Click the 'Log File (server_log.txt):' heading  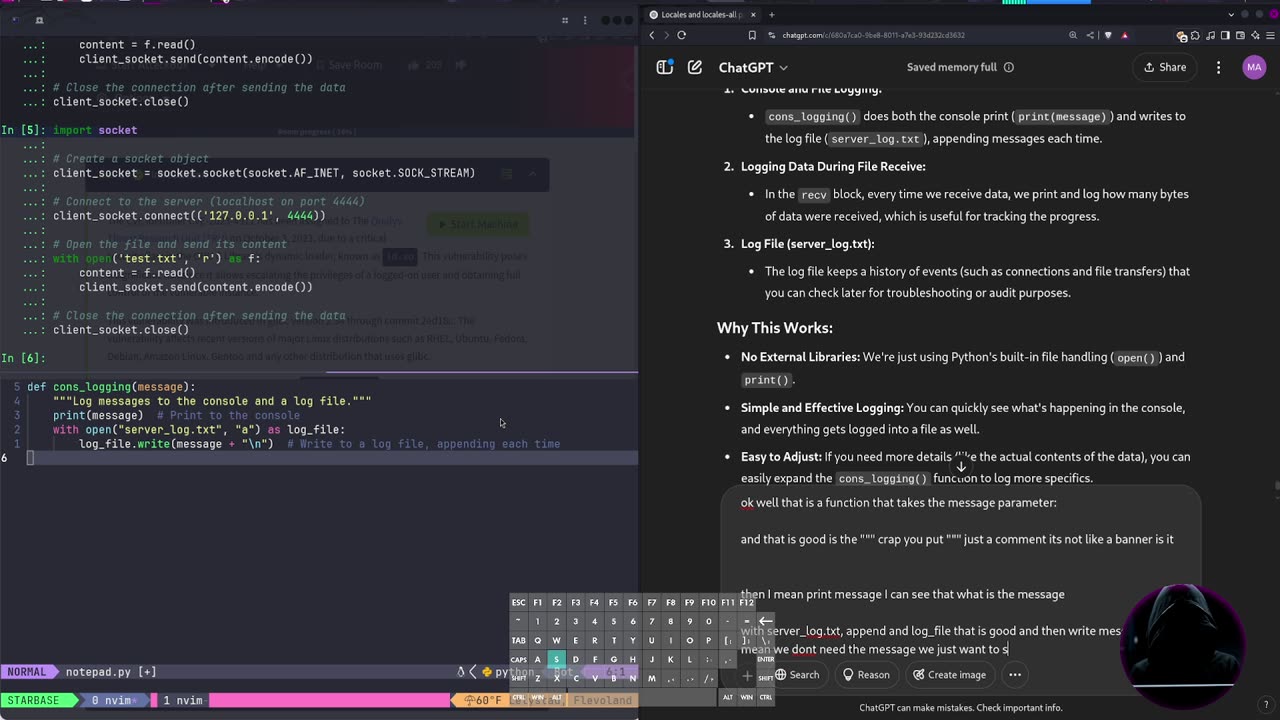pos(808,244)
